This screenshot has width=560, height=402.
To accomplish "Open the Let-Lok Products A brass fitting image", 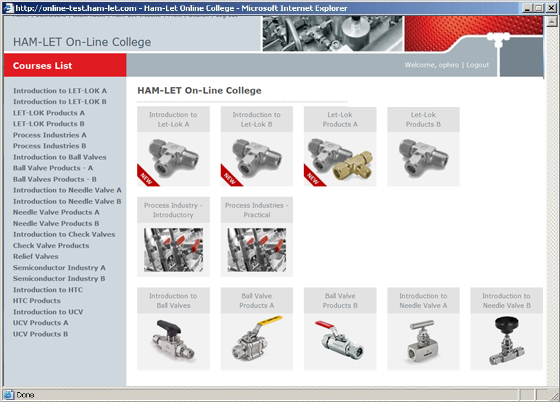I will point(340,159).
